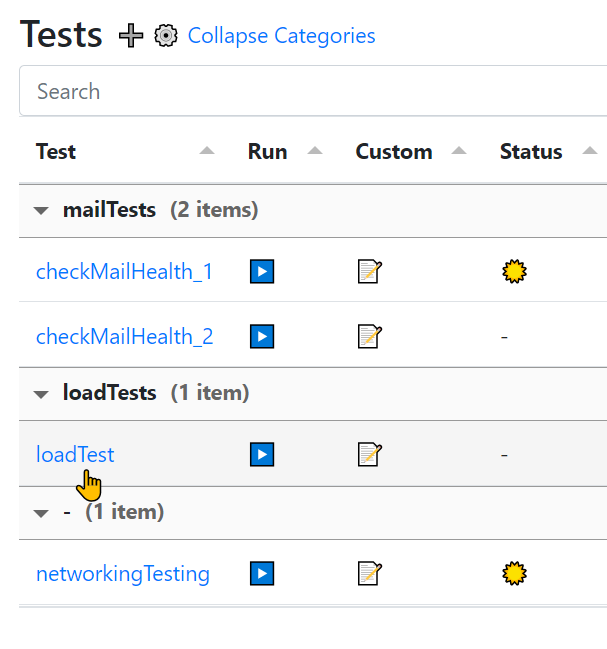
Task: Click the custom notepad icon for loadTest
Action: coord(370,455)
